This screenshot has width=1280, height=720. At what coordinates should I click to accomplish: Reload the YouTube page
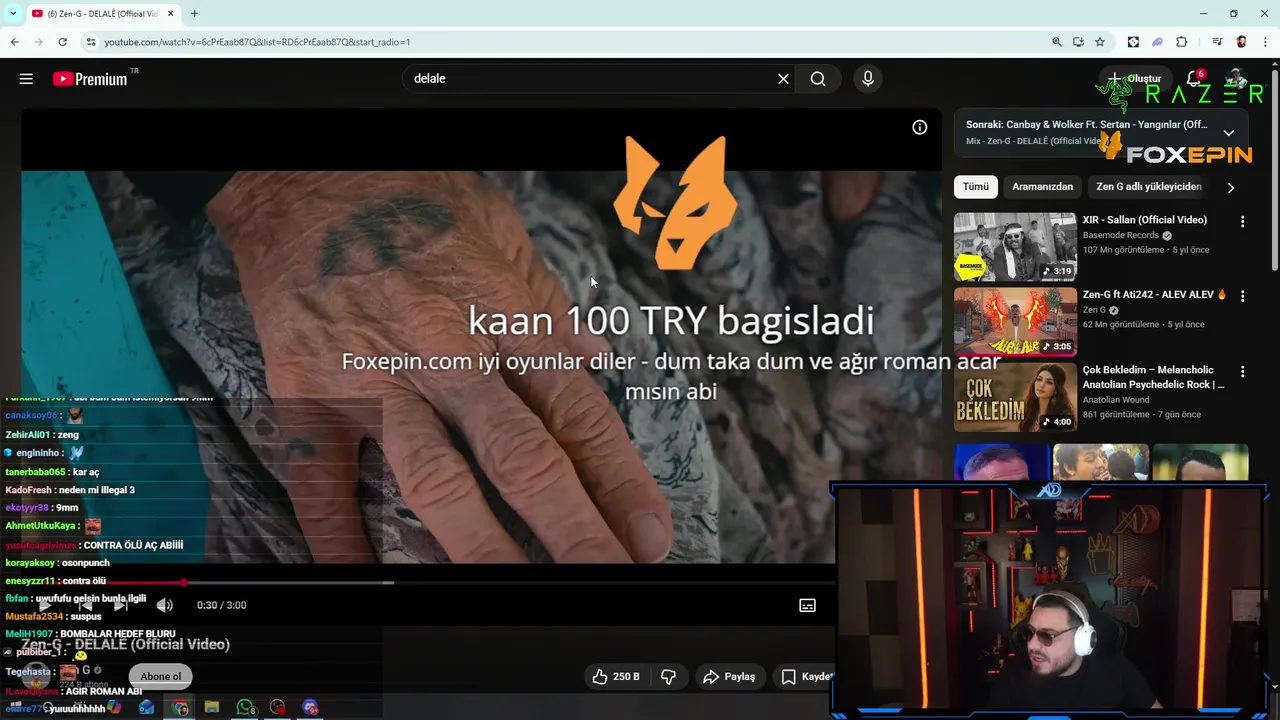click(x=62, y=42)
